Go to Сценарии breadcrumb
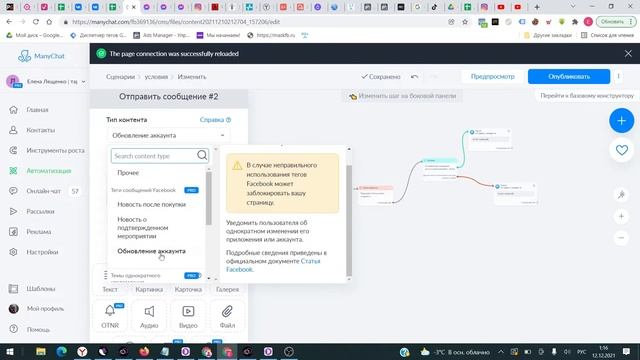 coord(120,77)
